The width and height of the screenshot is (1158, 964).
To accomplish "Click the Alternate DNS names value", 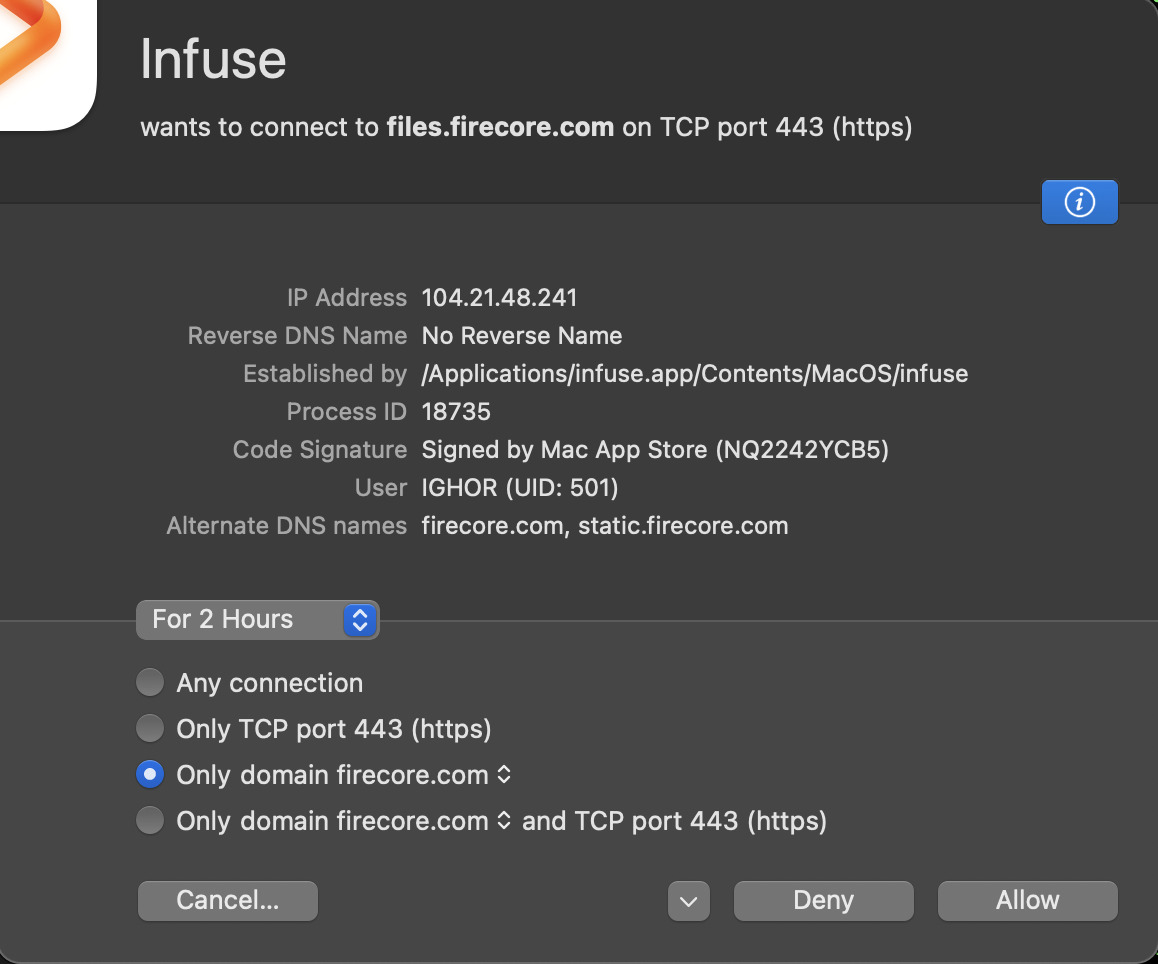I will tap(604, 526).
